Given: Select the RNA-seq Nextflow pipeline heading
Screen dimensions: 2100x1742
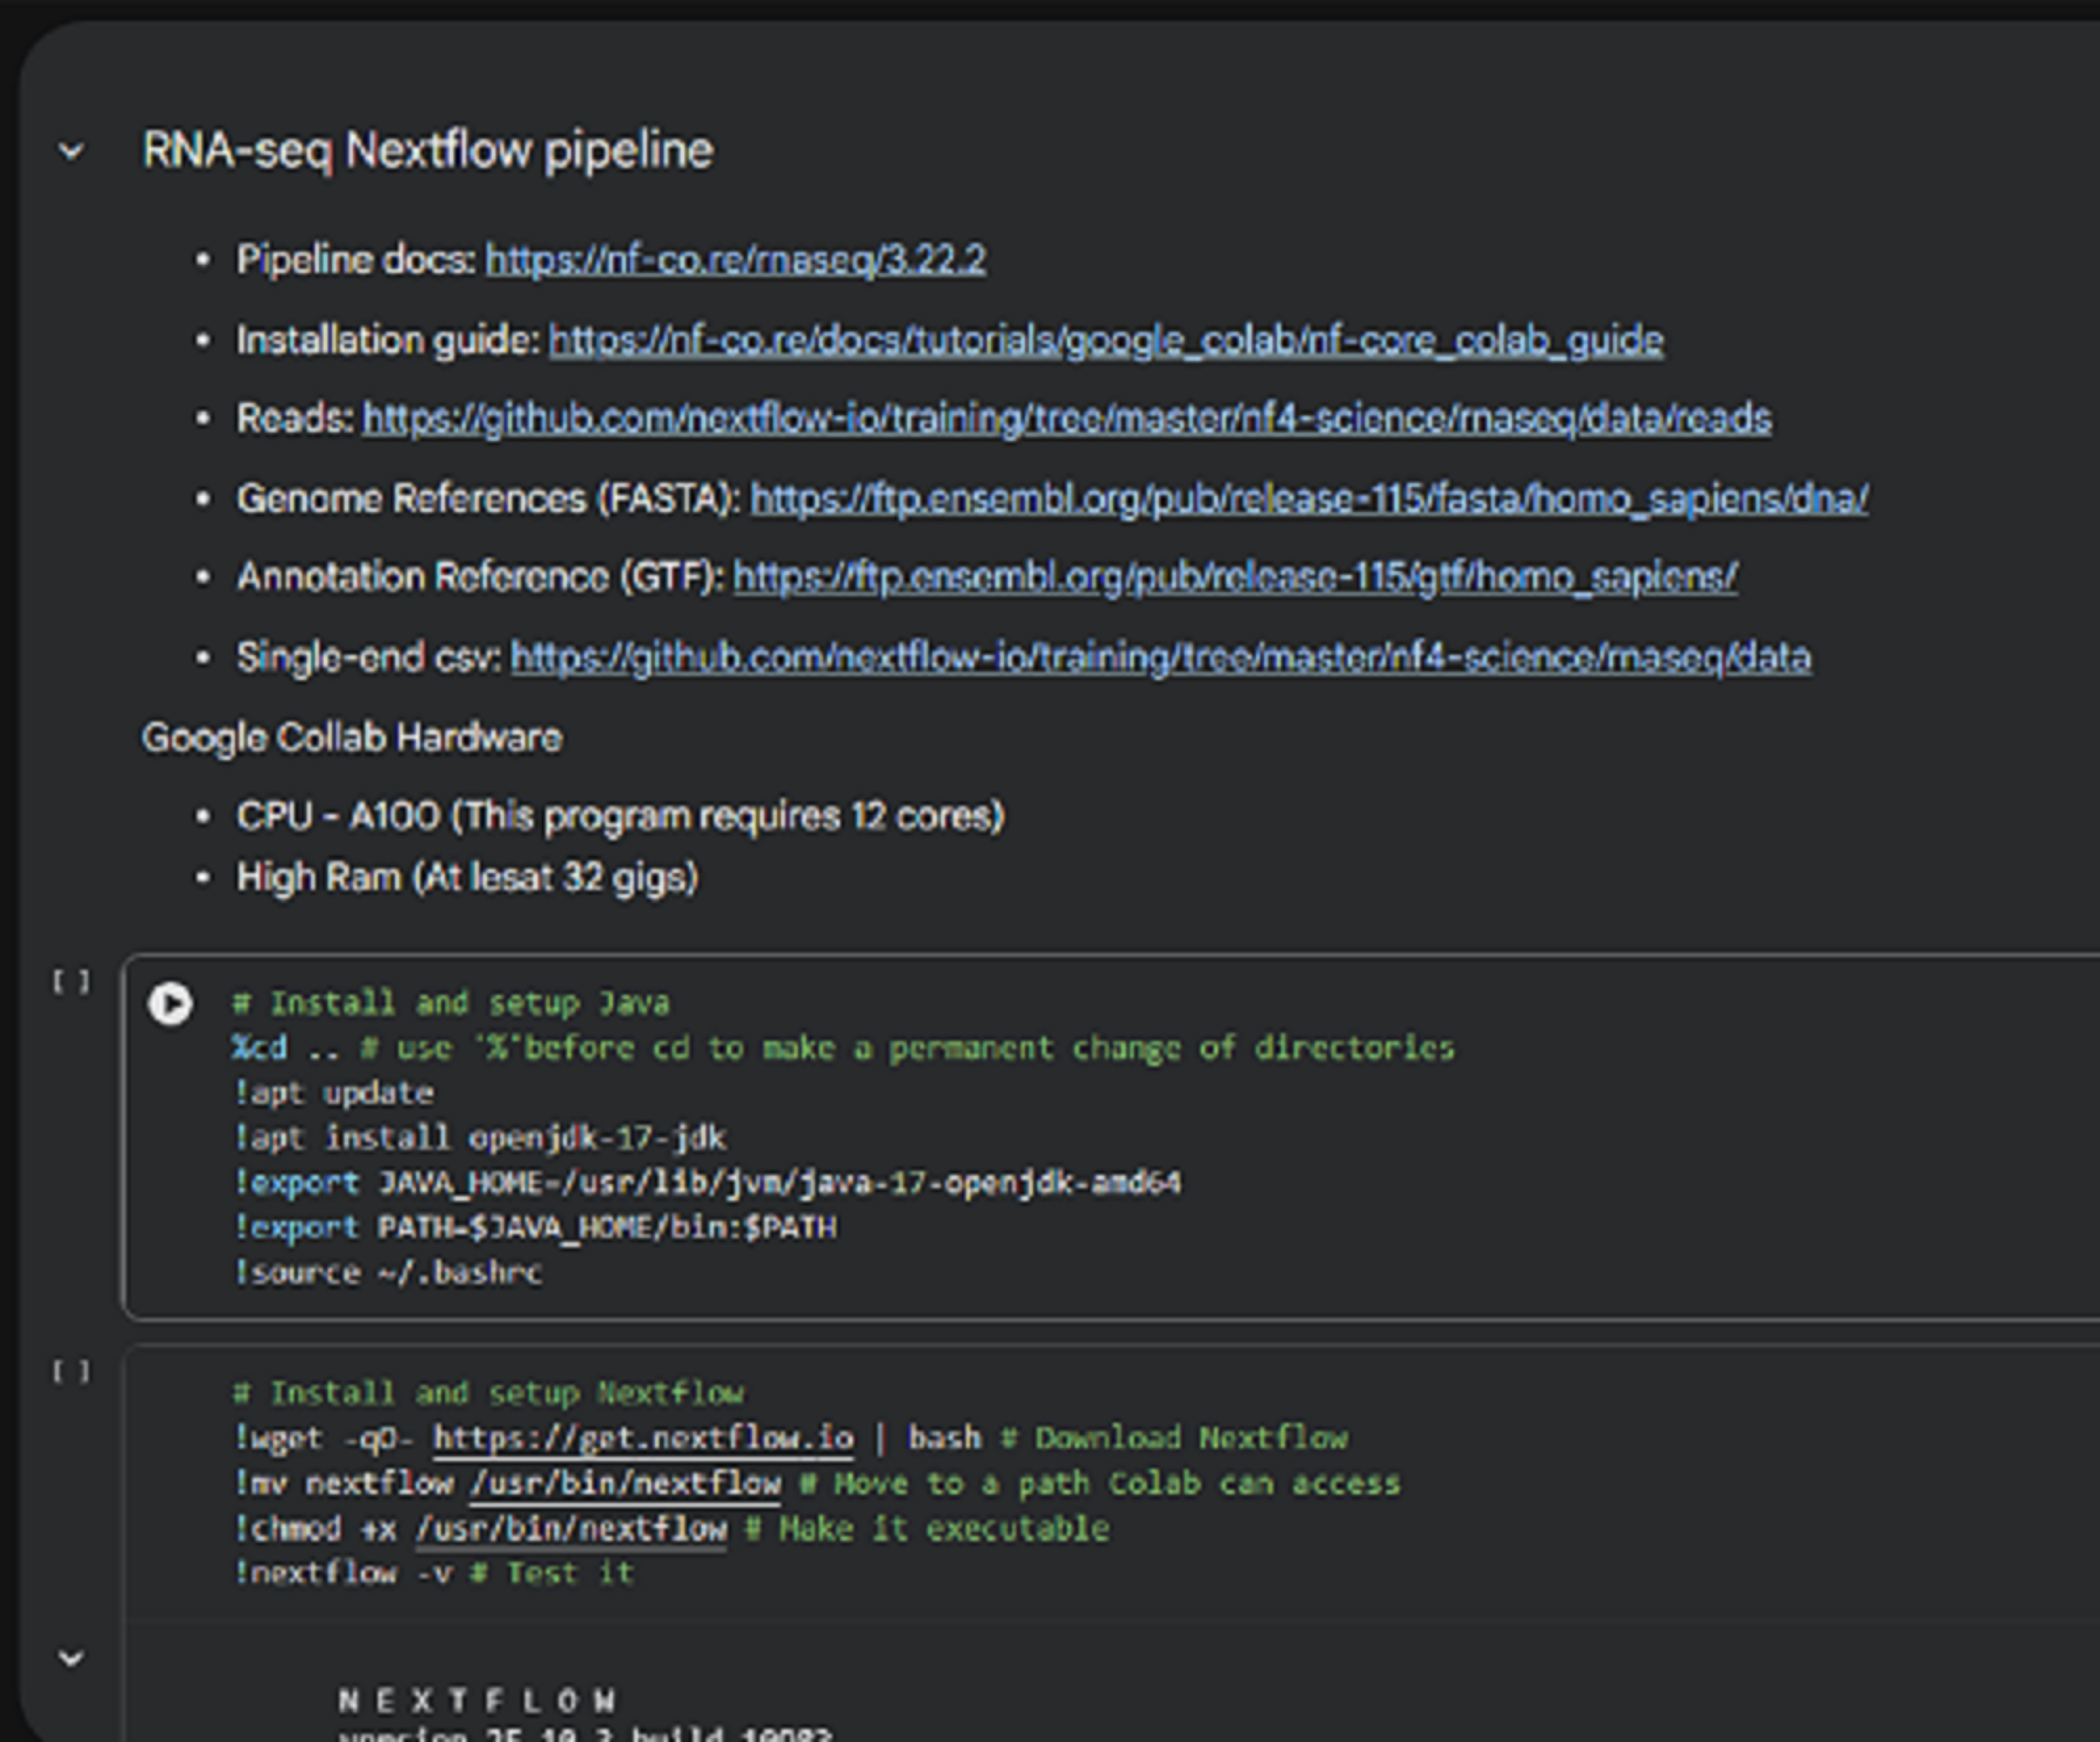Looking at the screenshot, I should click(428, 151).
